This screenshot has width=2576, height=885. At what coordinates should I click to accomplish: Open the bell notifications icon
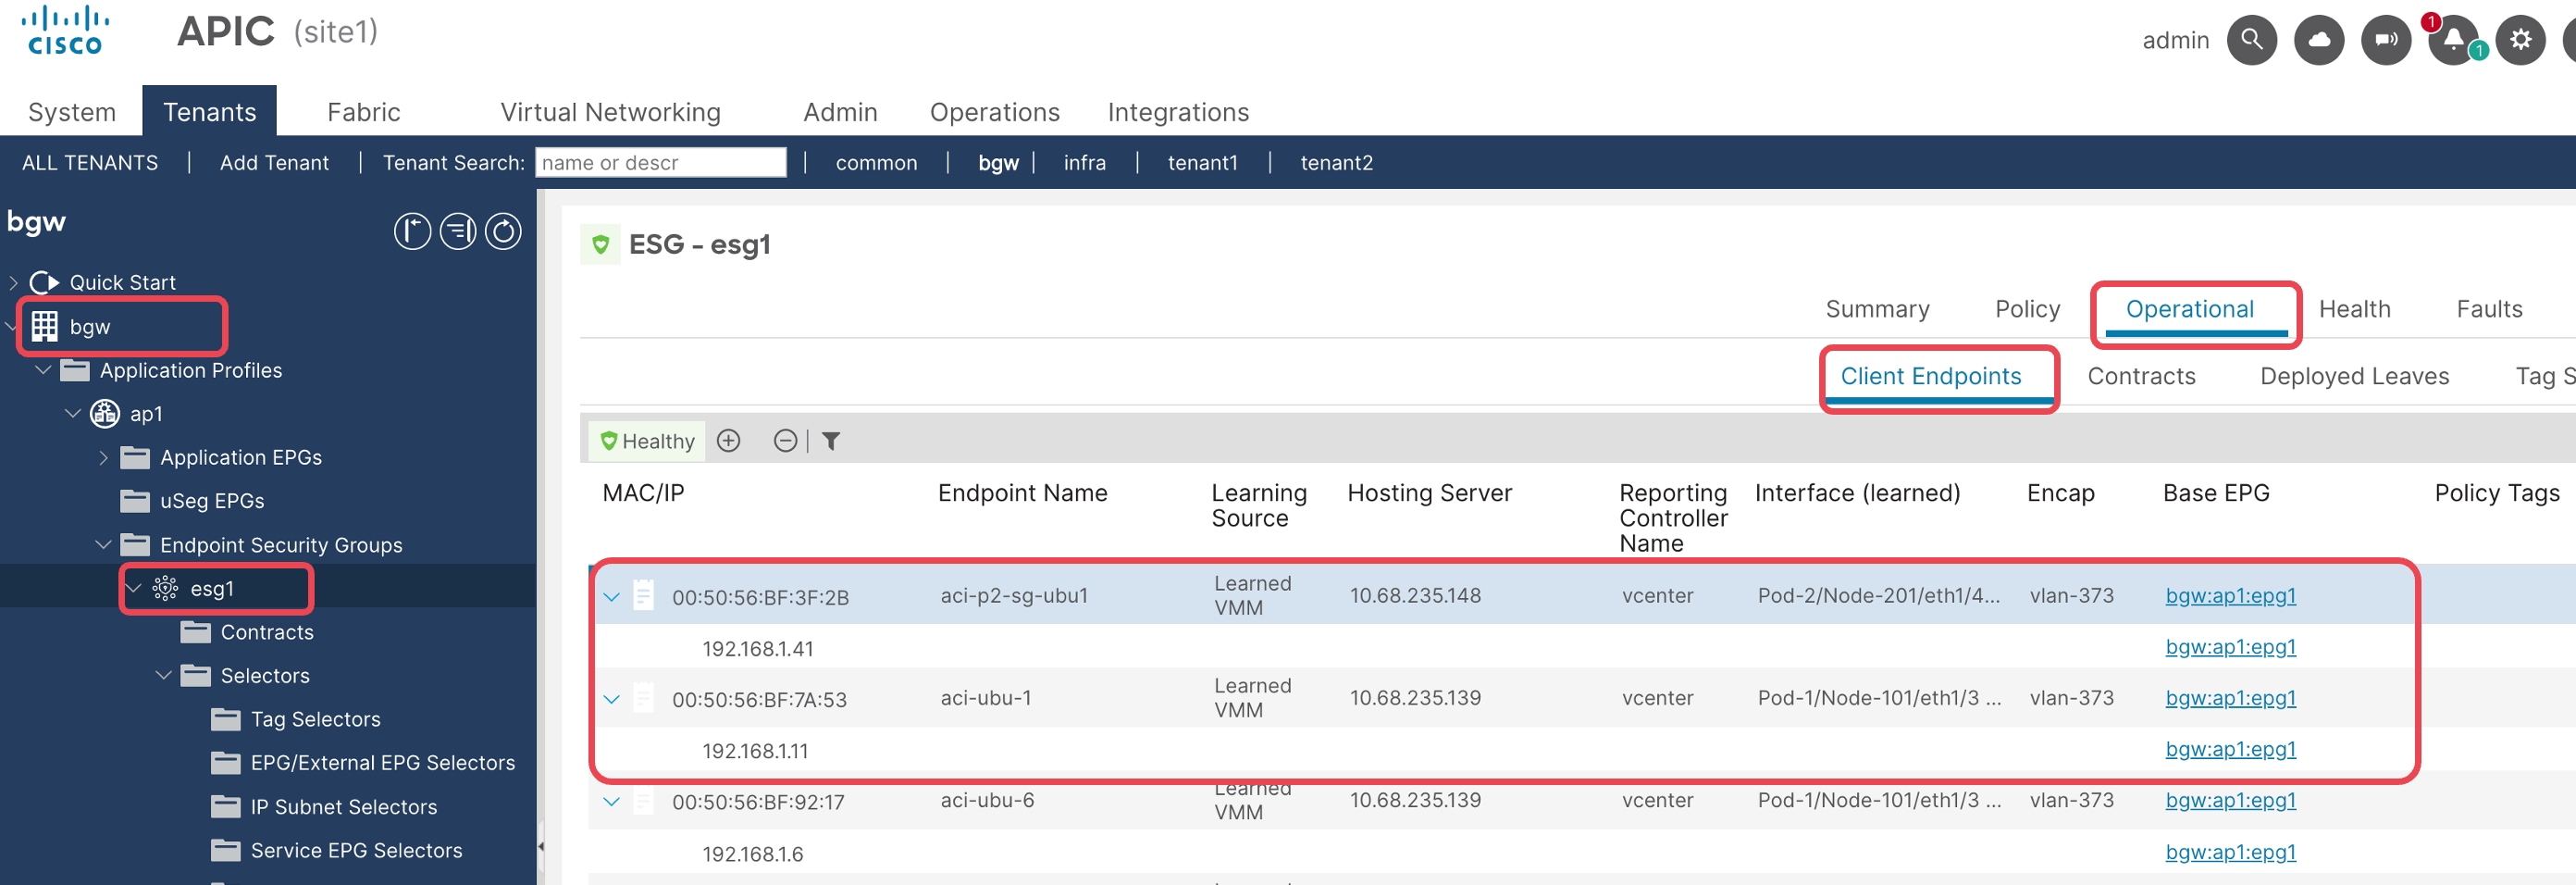pyautogui.click(x=2453, y=40)
